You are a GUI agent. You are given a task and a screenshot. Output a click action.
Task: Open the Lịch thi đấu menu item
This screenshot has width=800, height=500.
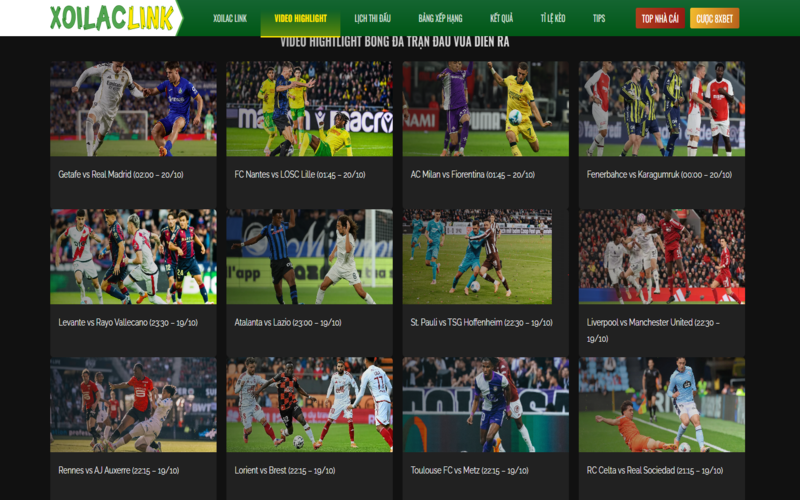pos(373,19)
